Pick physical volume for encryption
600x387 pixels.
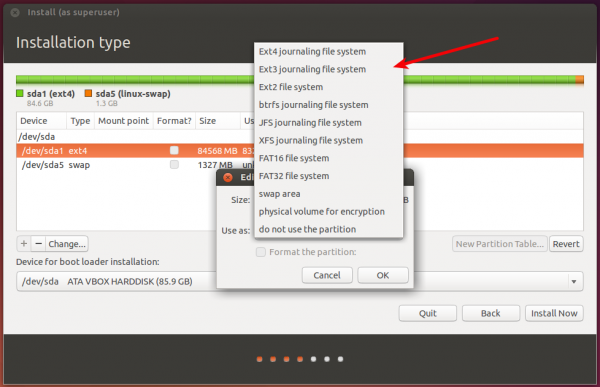(328, 212)
